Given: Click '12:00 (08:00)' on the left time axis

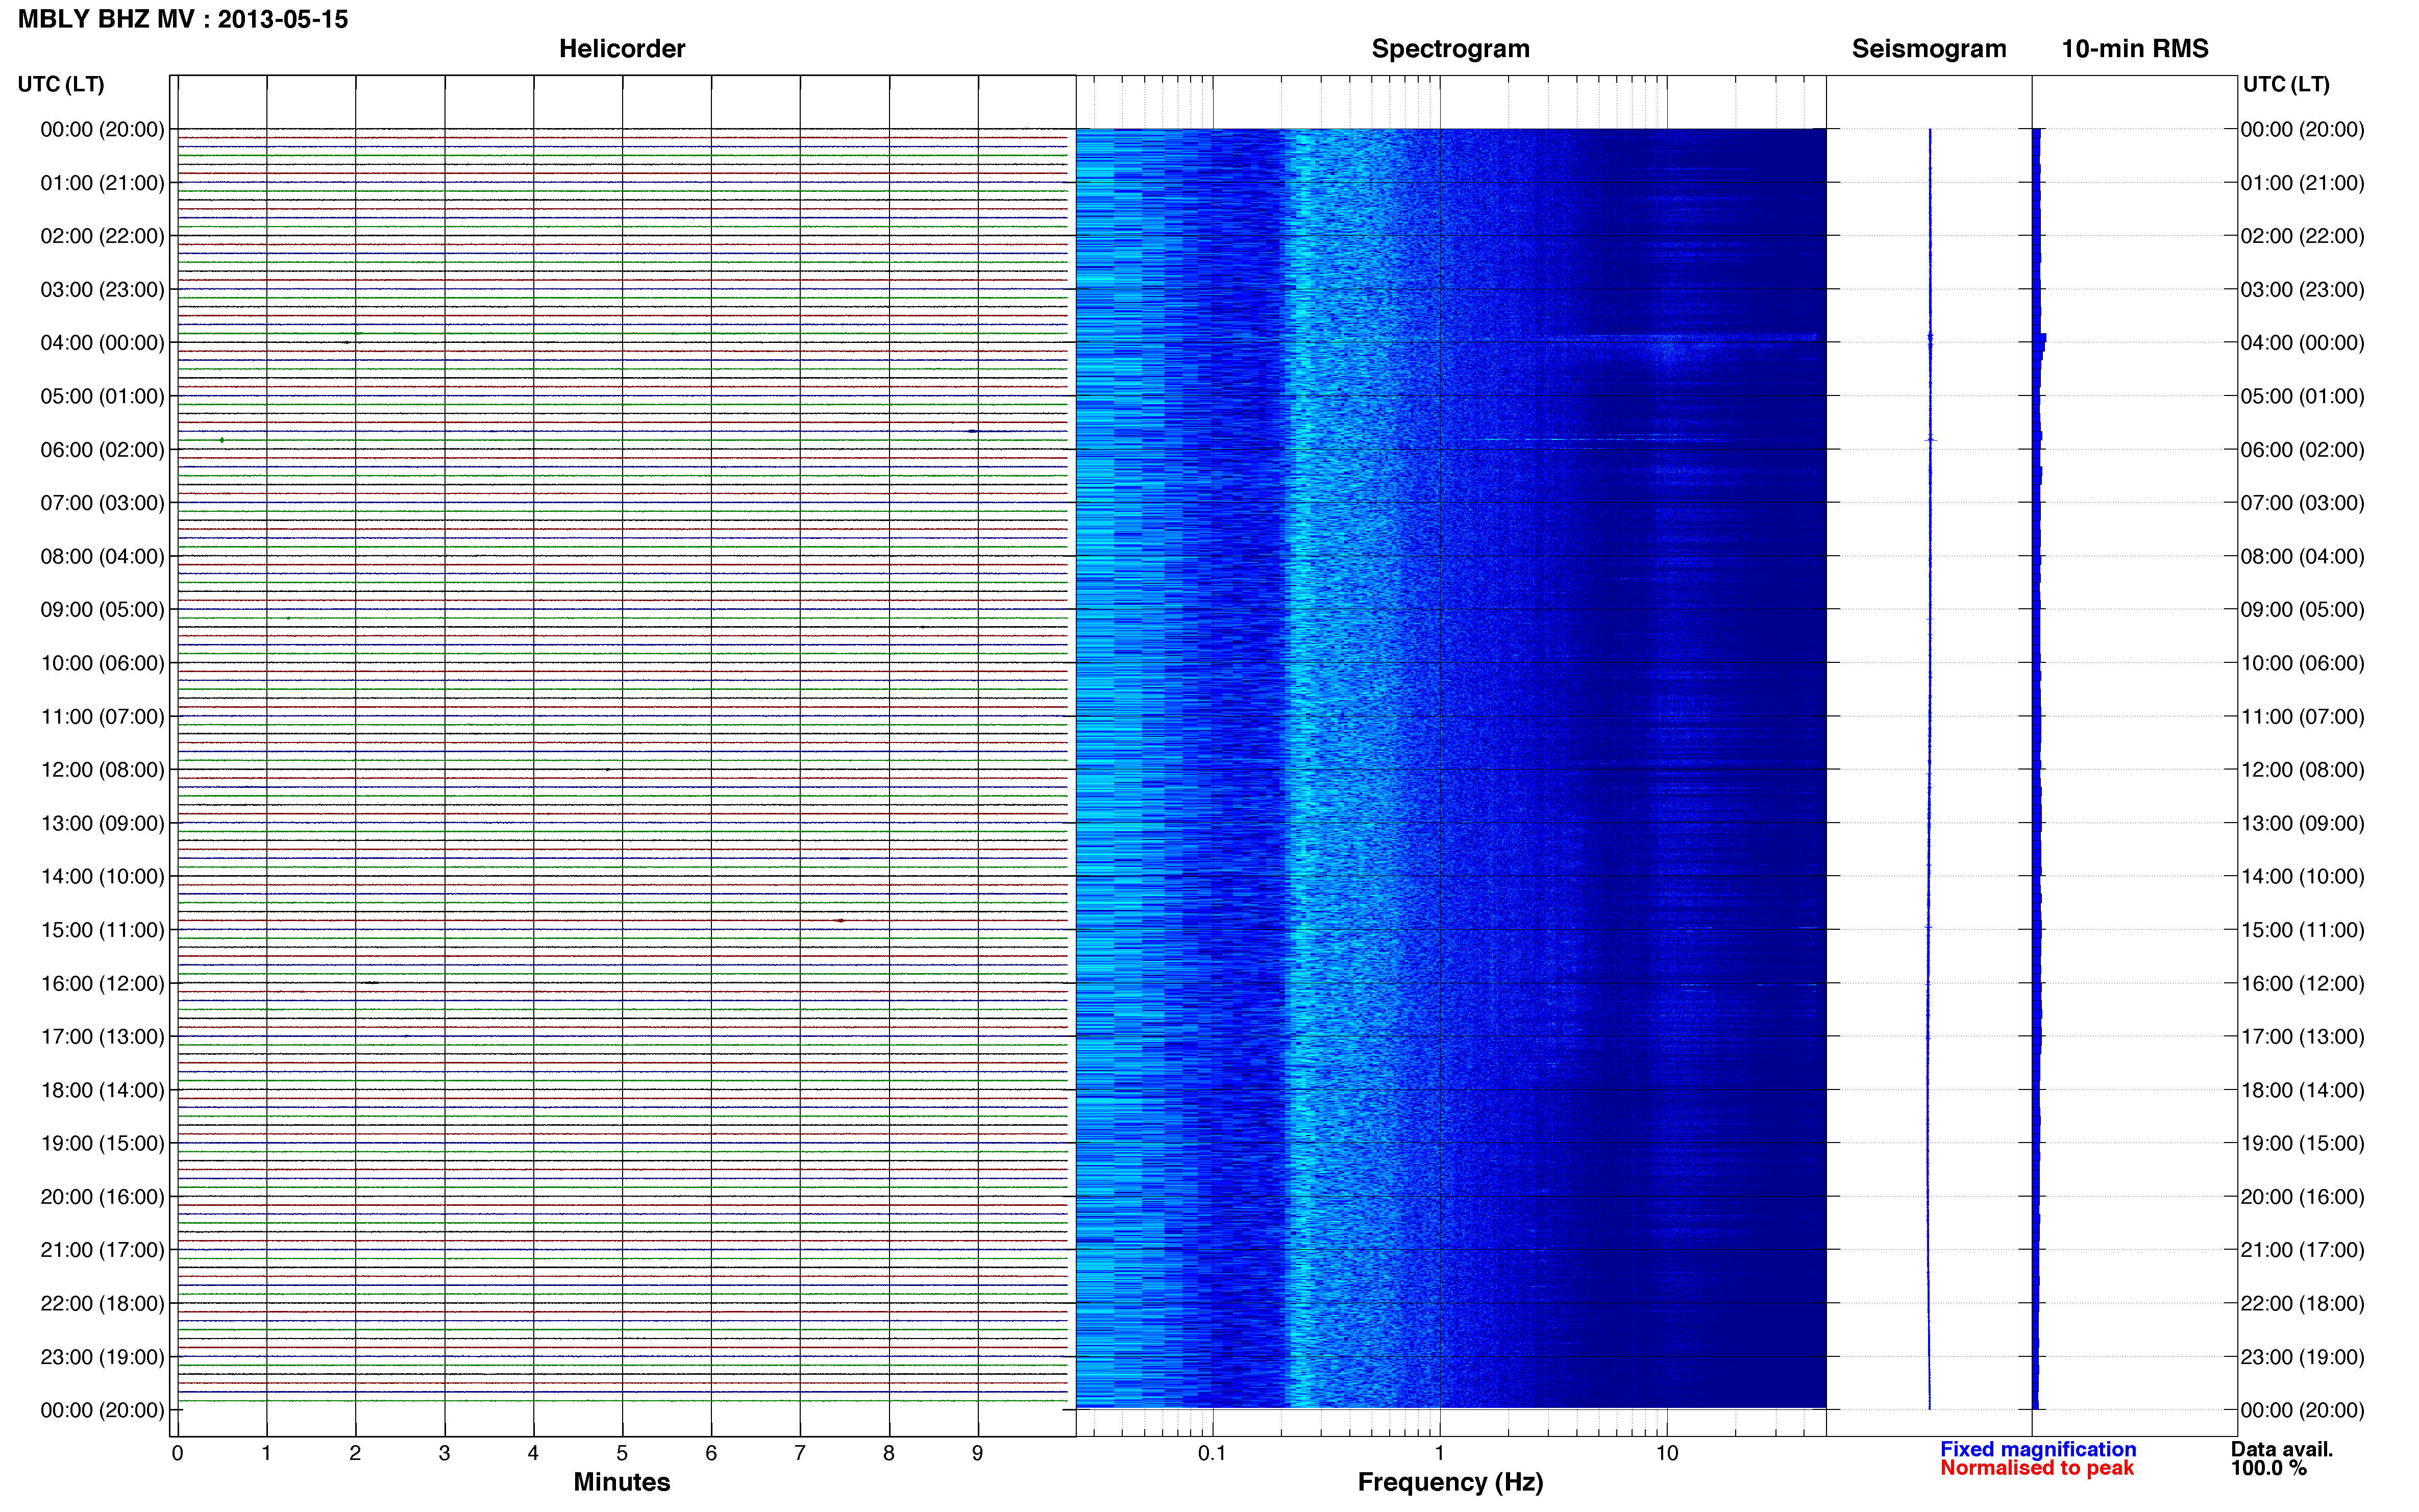Looking at the screenshot, I should coord(102,770).
